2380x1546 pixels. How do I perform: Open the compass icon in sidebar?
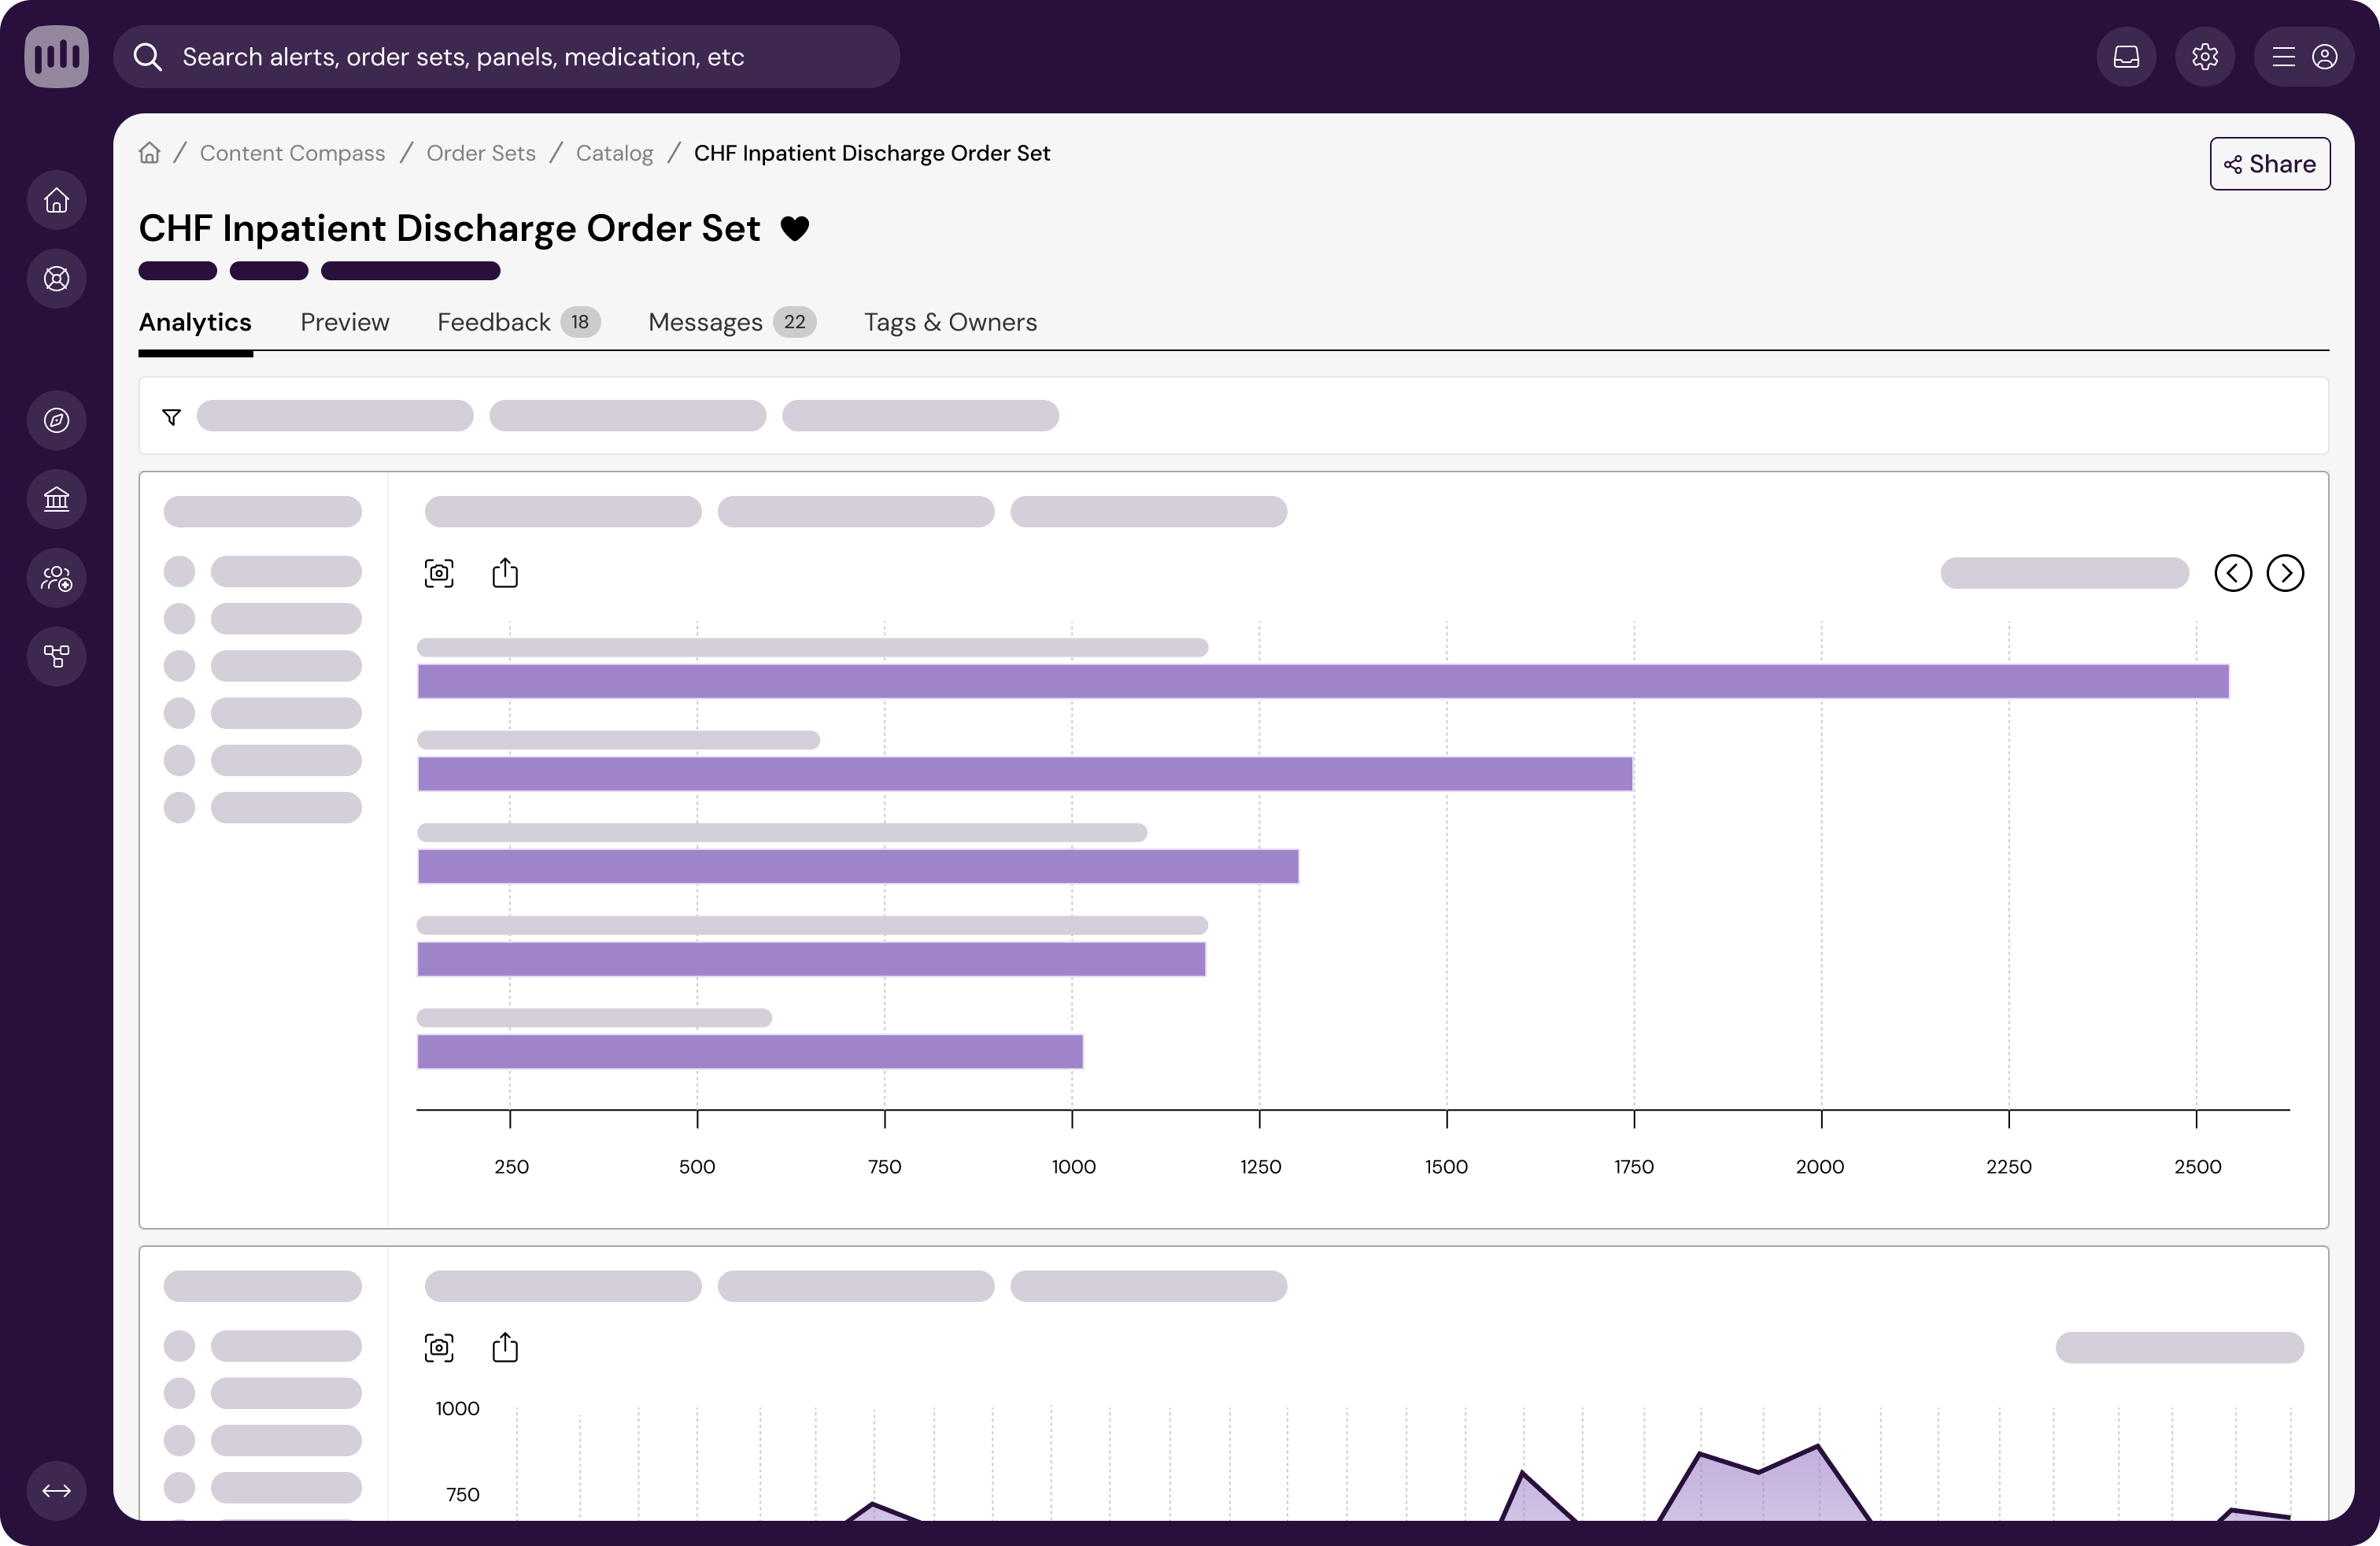tap(57, 420)
